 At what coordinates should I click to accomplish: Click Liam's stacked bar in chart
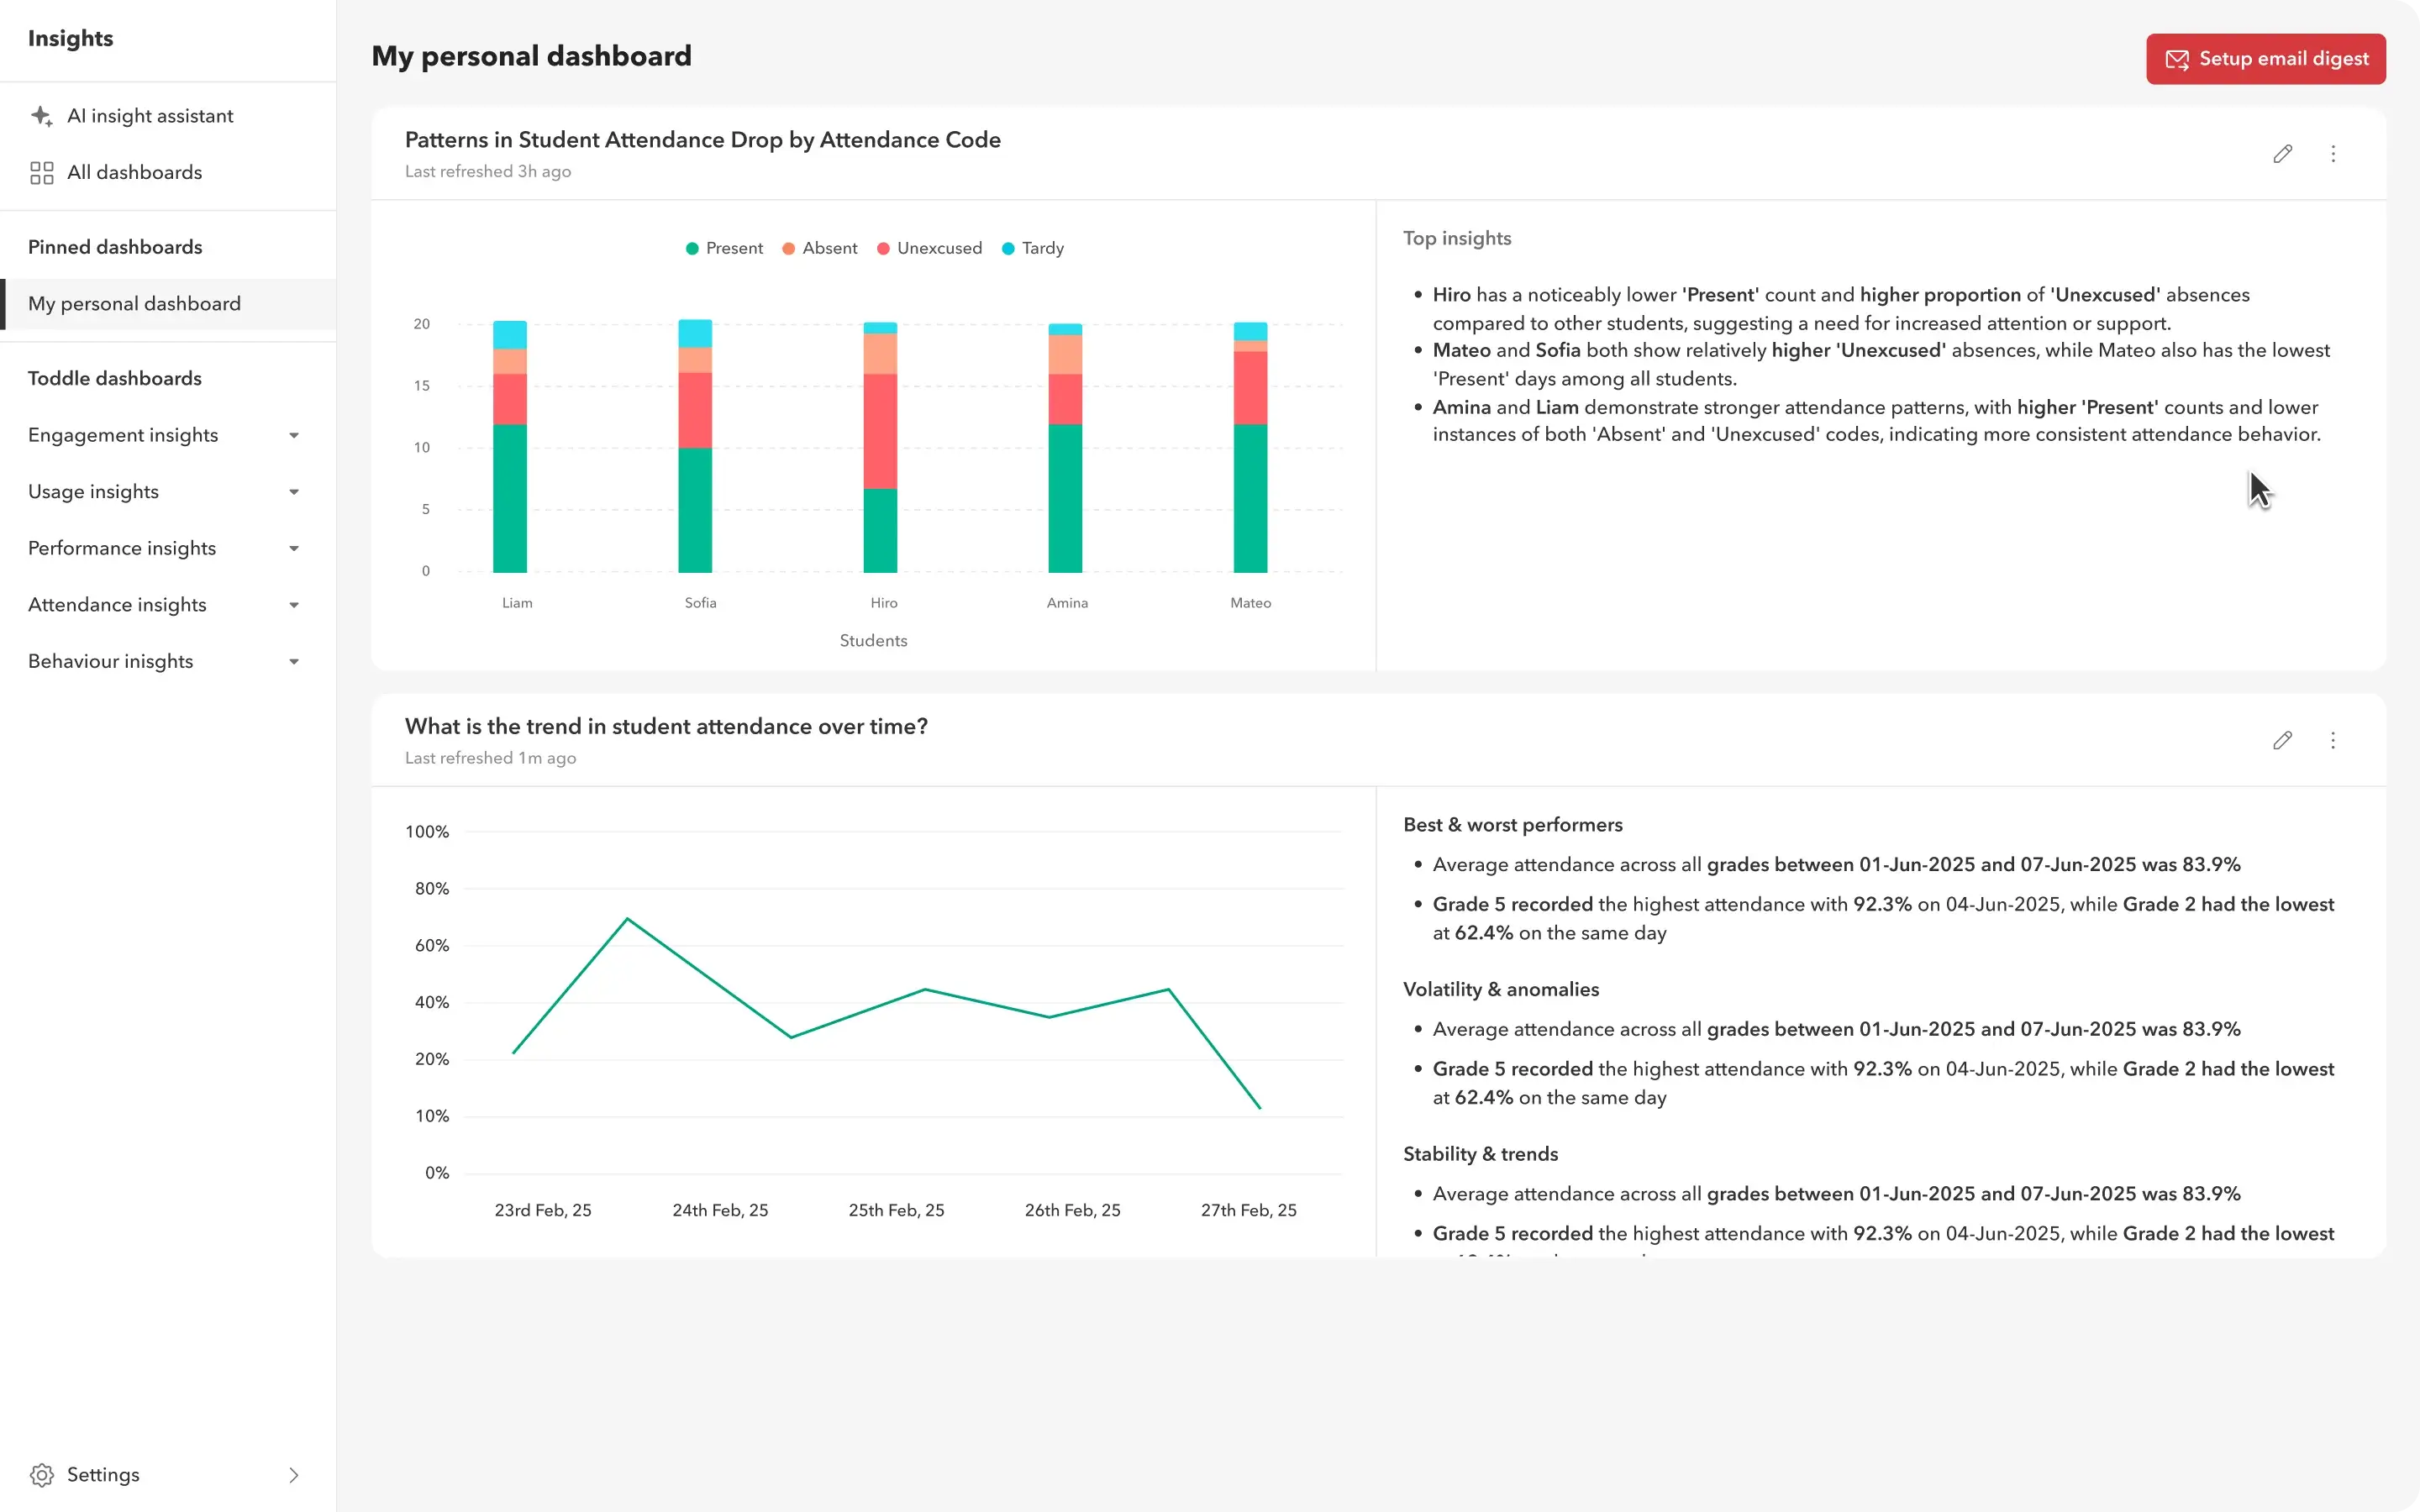coord(510,446)
